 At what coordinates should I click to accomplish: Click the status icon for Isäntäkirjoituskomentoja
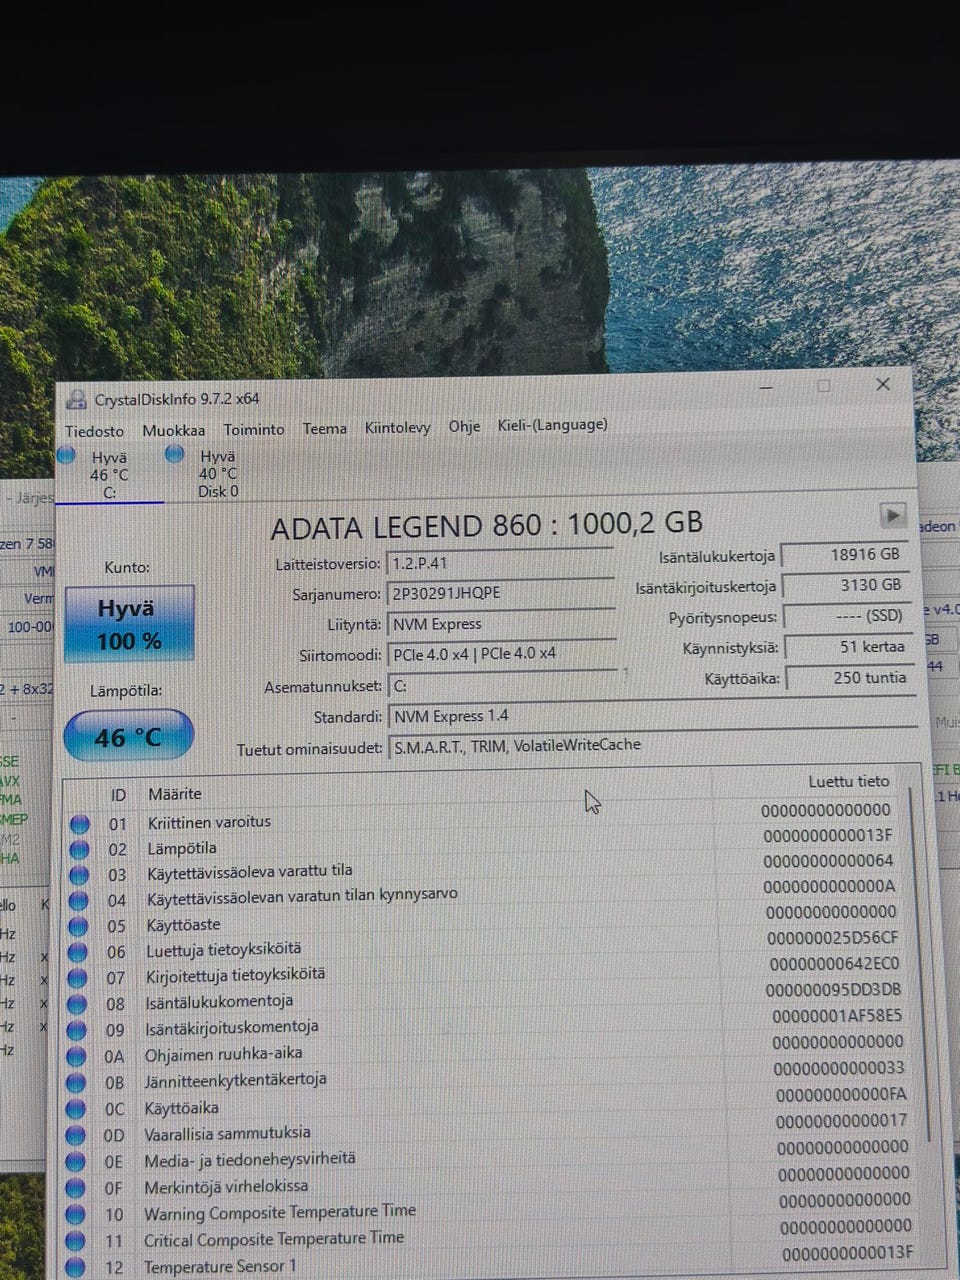click(x=76, y=1030)
